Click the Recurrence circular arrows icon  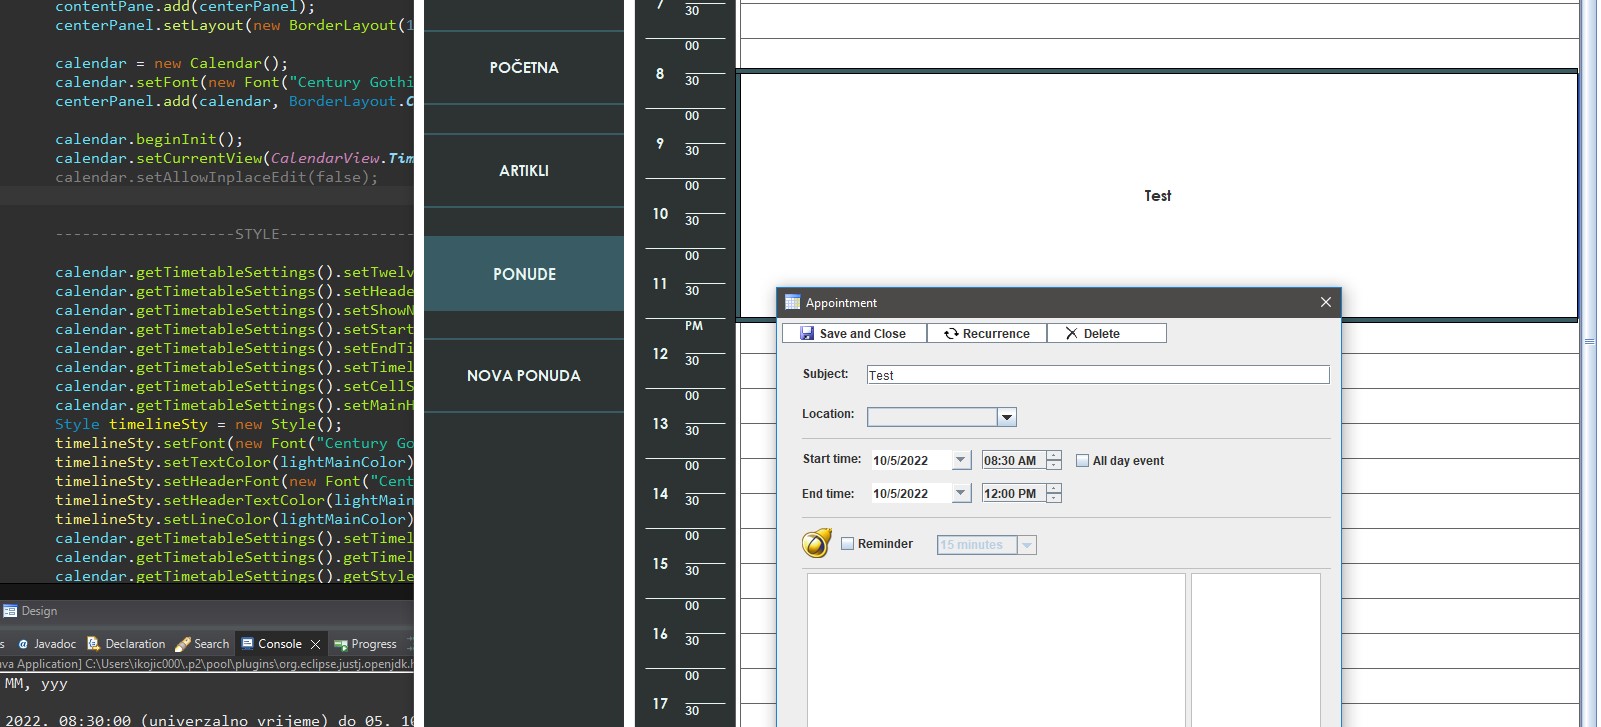pos(951,334)
